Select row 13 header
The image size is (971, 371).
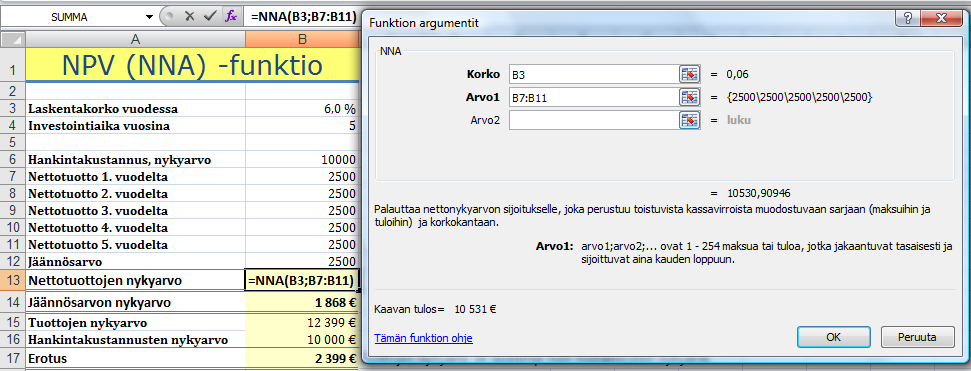[12, 281]
